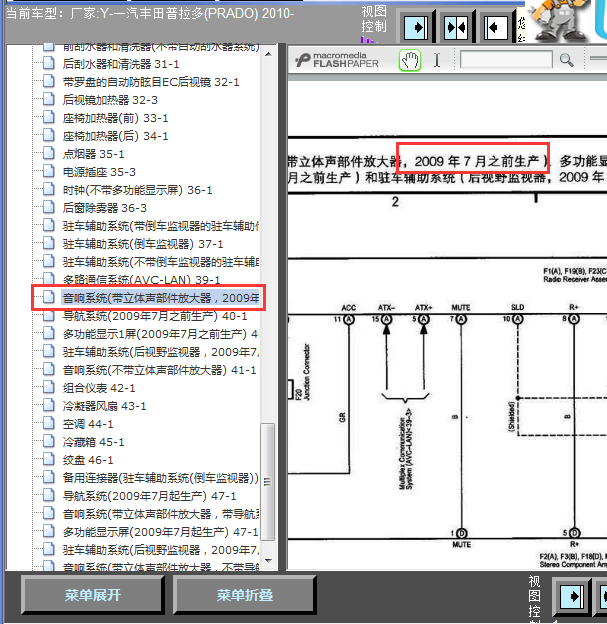
Task: Open 座椅加热器(后) 34-1
Action: [x=115, y=136]
